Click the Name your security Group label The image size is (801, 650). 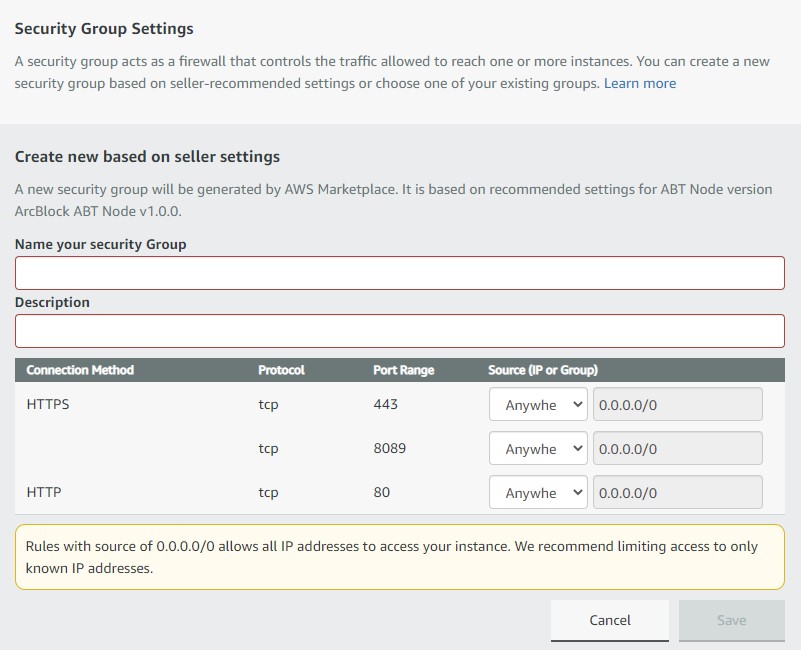tap(100, 244)
